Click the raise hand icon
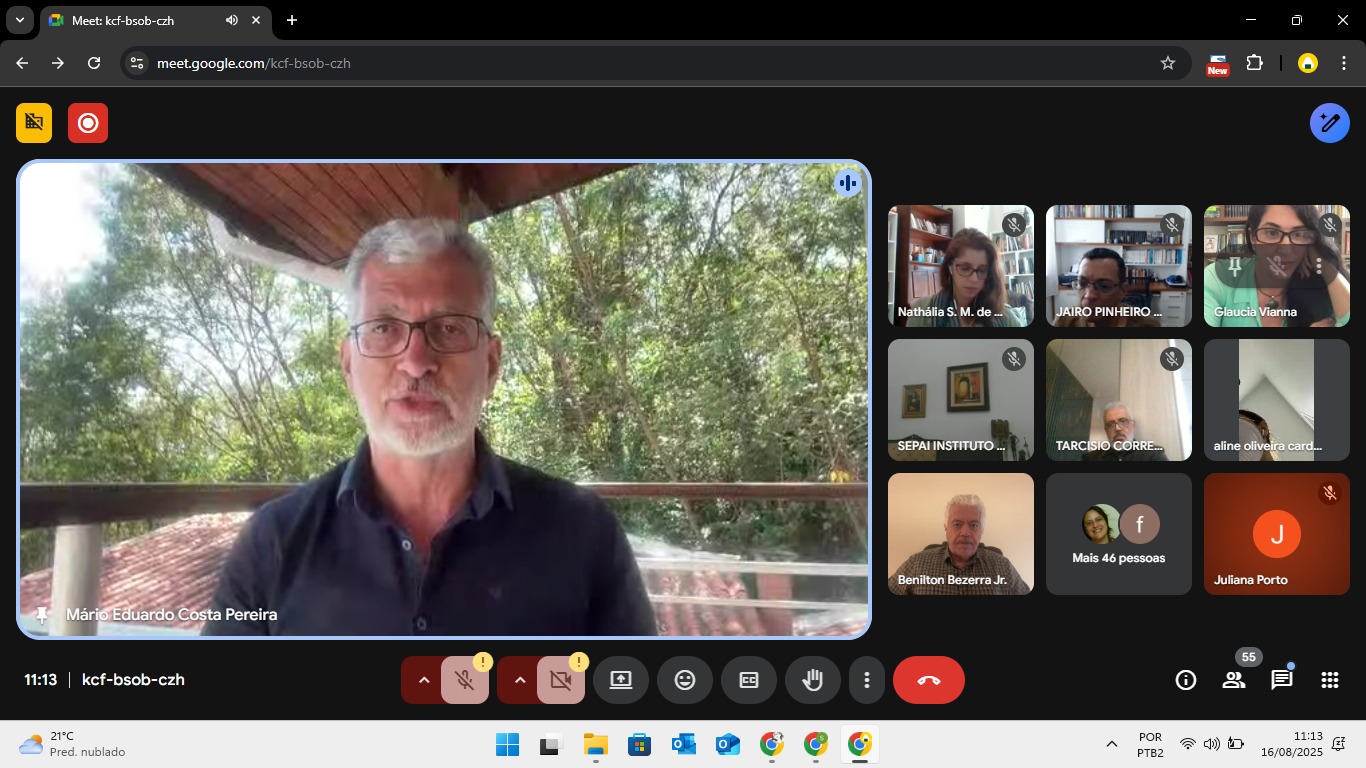The image size is (1366, 768). [812, 680]
